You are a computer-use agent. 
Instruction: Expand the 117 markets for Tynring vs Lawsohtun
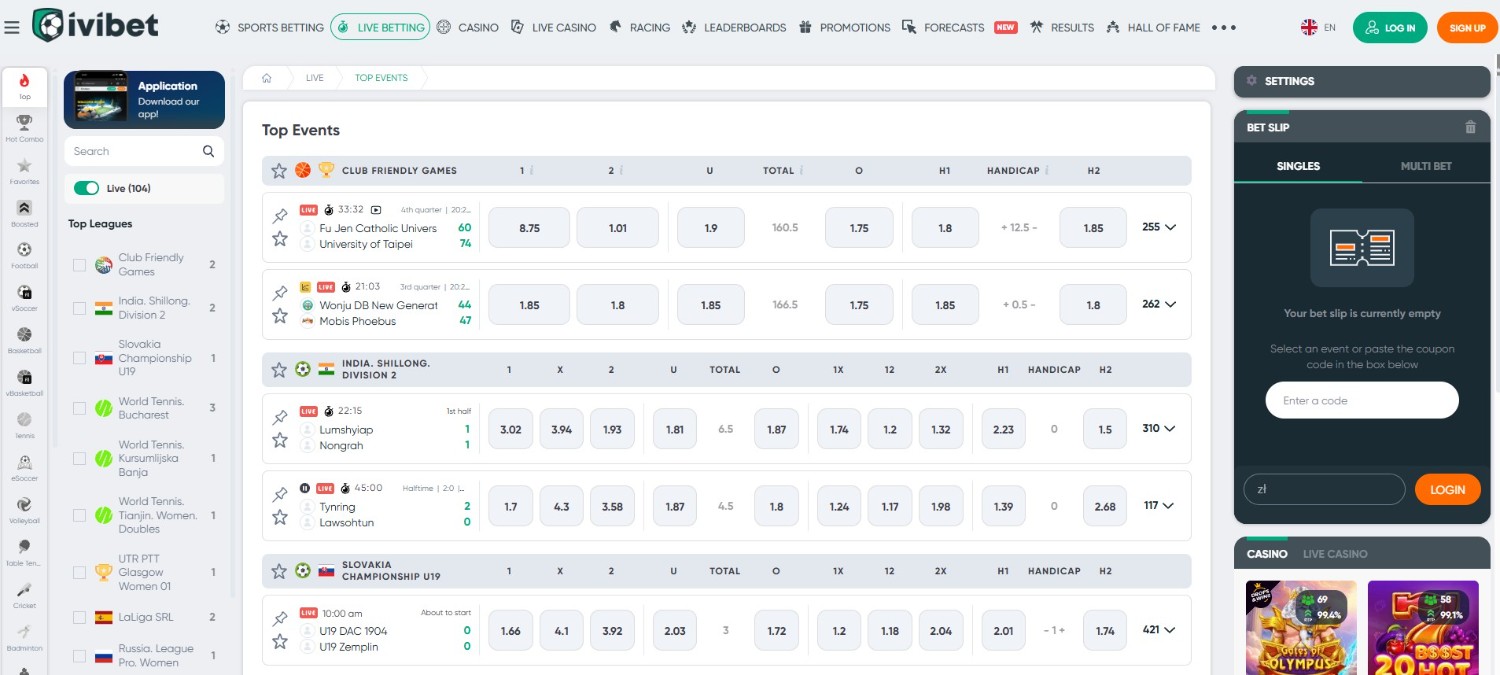pos(1160,506)
